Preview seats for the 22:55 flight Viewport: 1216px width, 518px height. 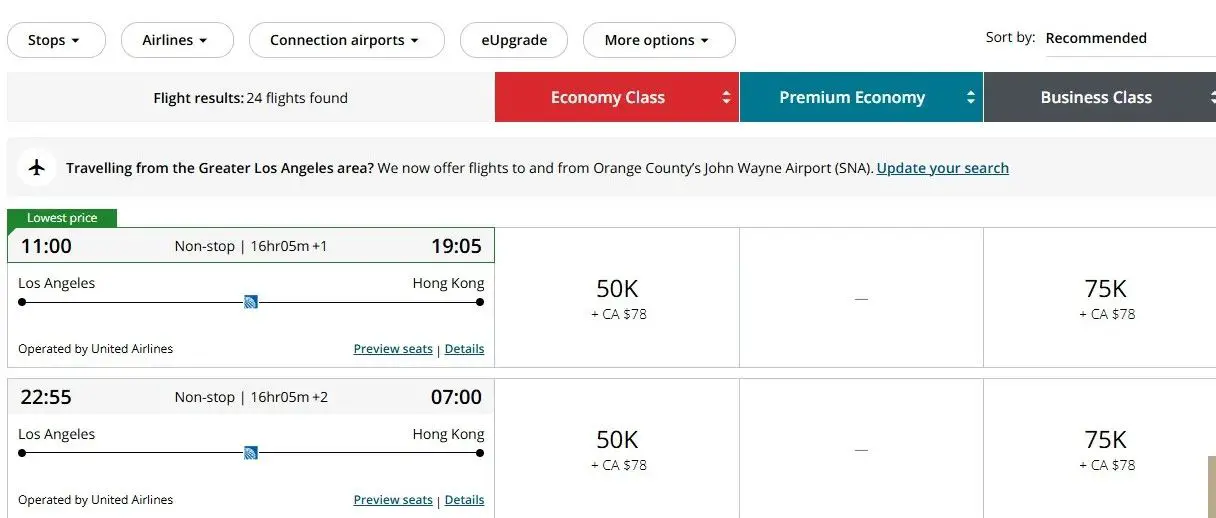[393, 500]
